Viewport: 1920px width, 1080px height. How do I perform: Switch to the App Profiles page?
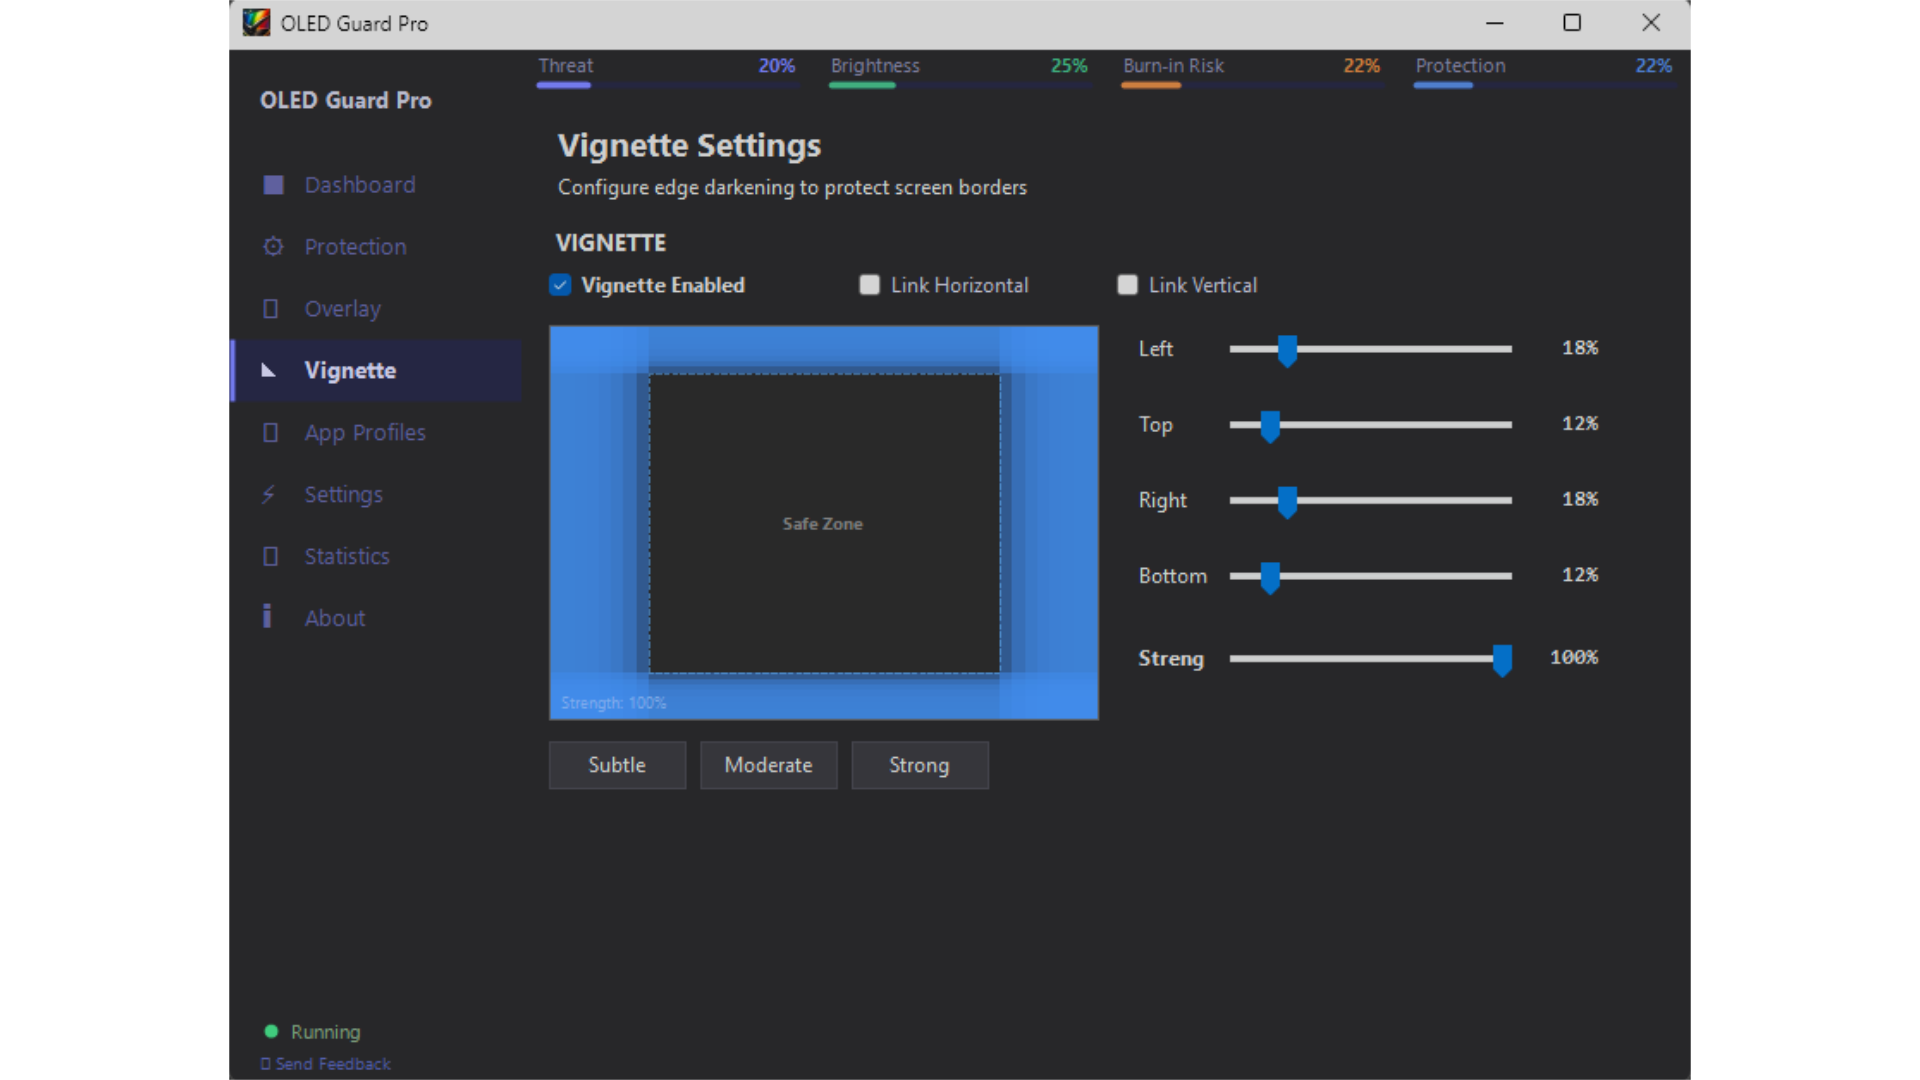coord(365,433)
